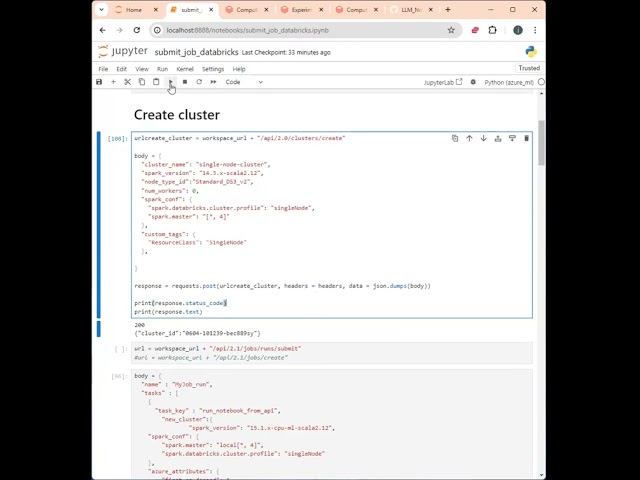This screenshot has width=640, height=480.
Task: Click the Trusted notebook button
Action: 529,68
